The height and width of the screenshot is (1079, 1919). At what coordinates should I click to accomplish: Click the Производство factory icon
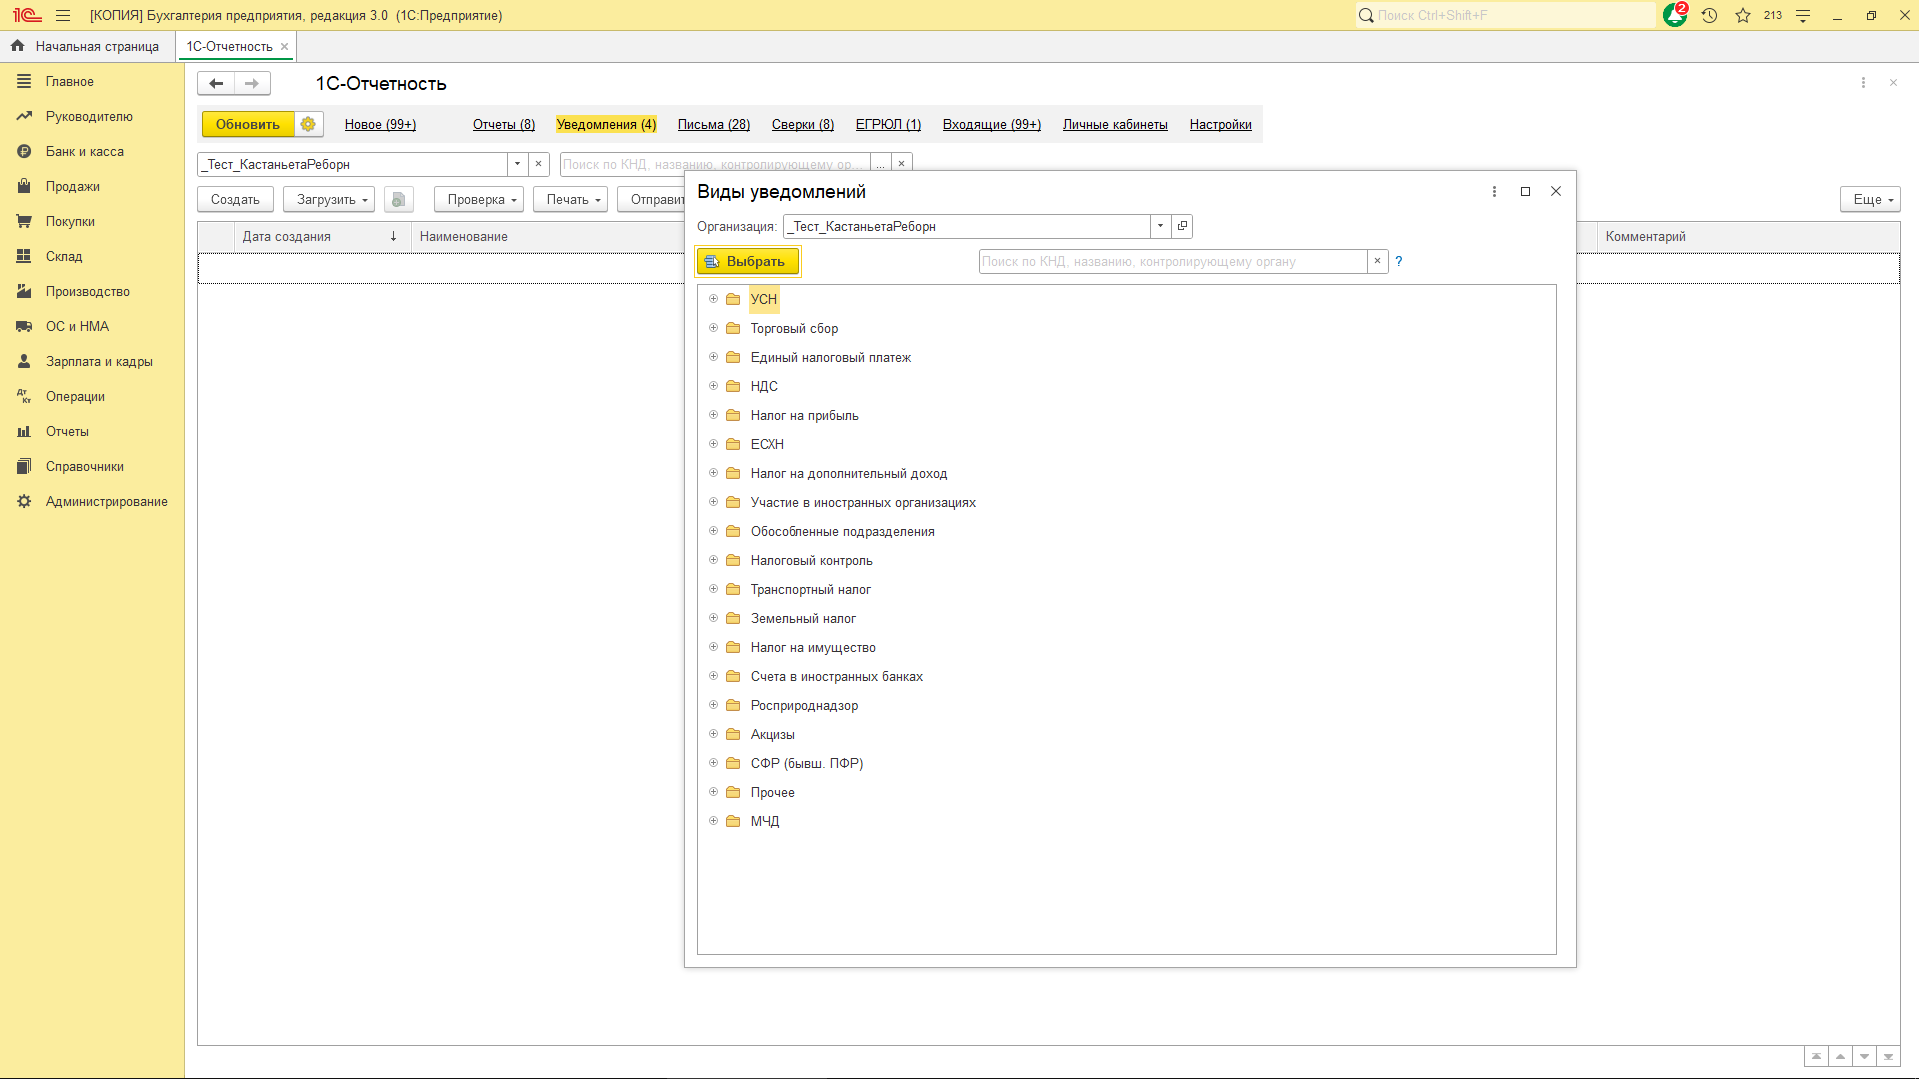(24, 291)
